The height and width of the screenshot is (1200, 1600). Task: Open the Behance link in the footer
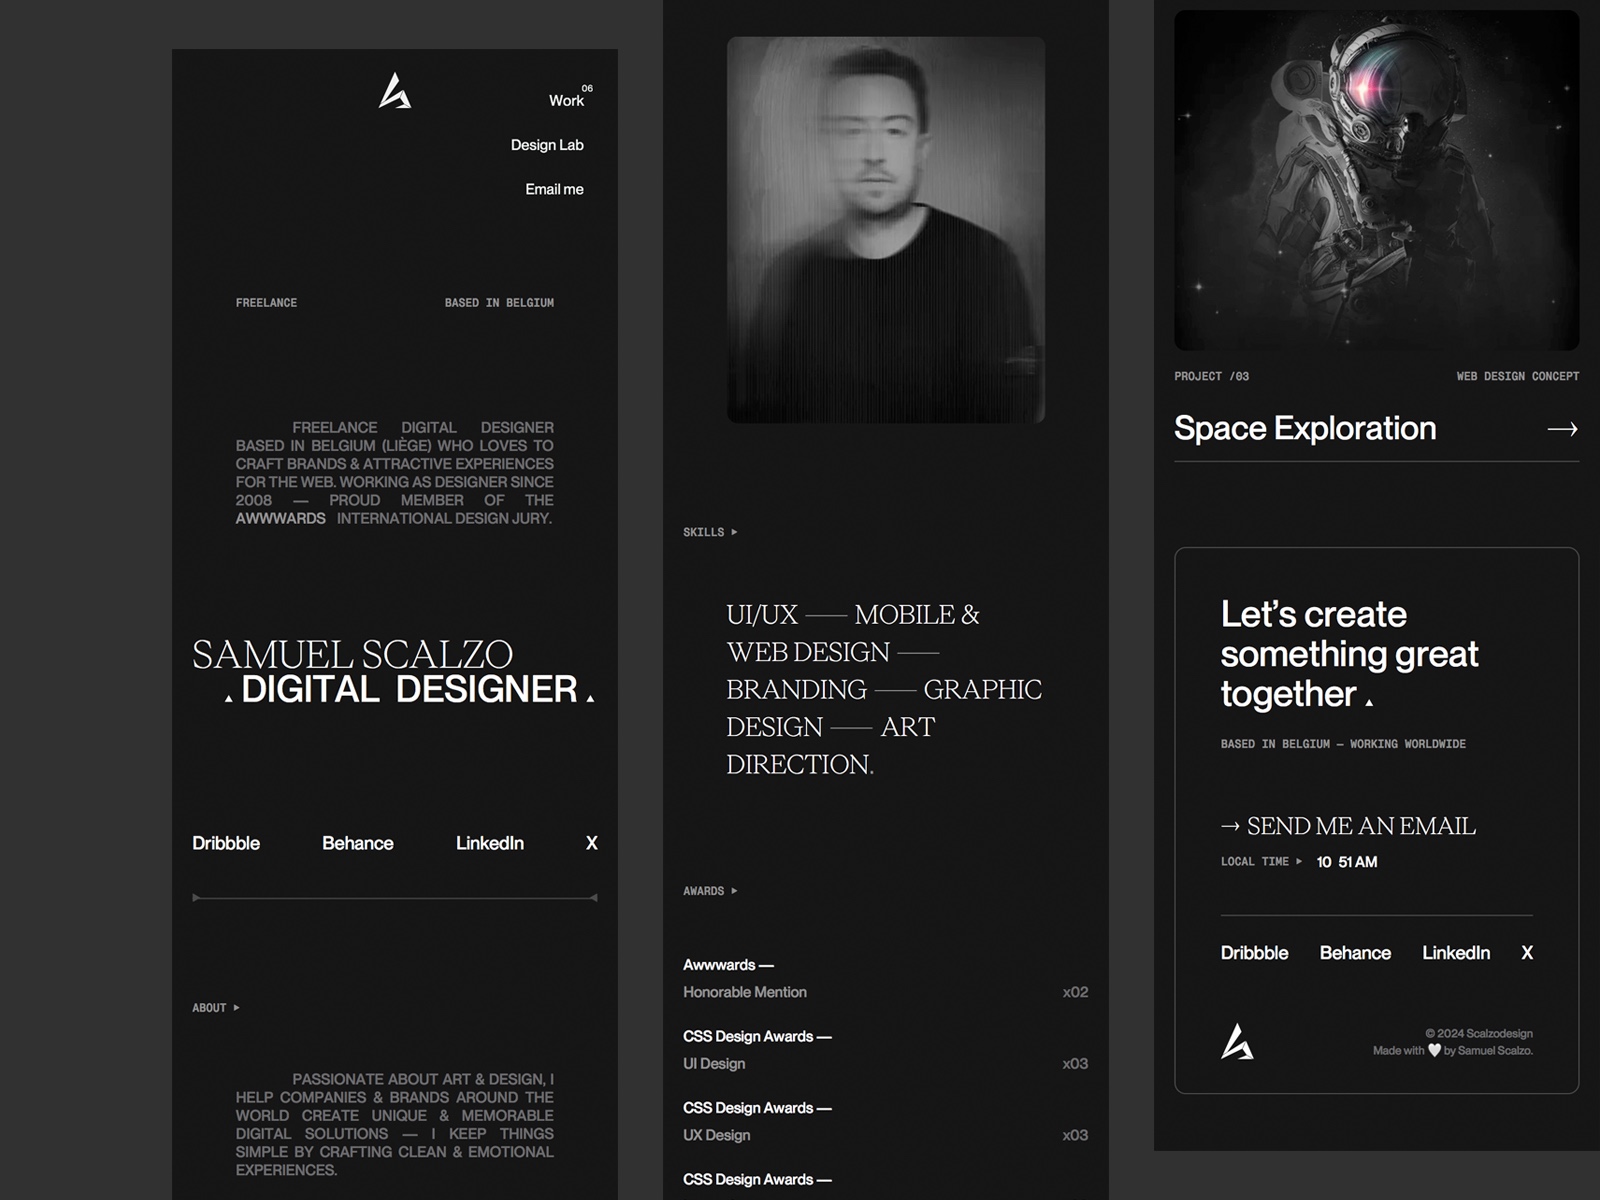click(x=1355, y=953)
